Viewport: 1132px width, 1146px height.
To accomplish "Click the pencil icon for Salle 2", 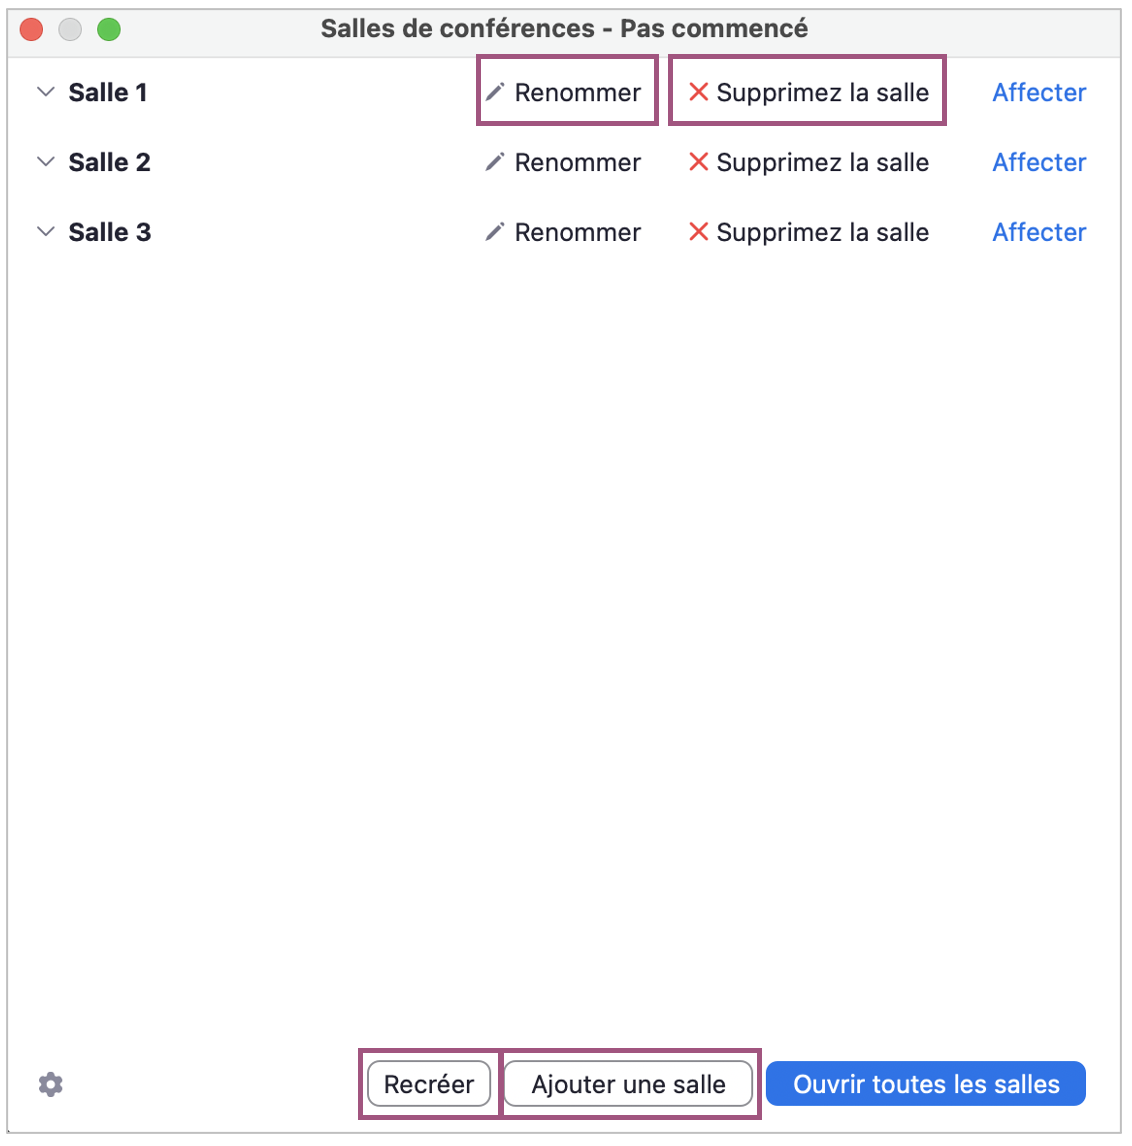I will pyautogui.click(x=494, y=163).
